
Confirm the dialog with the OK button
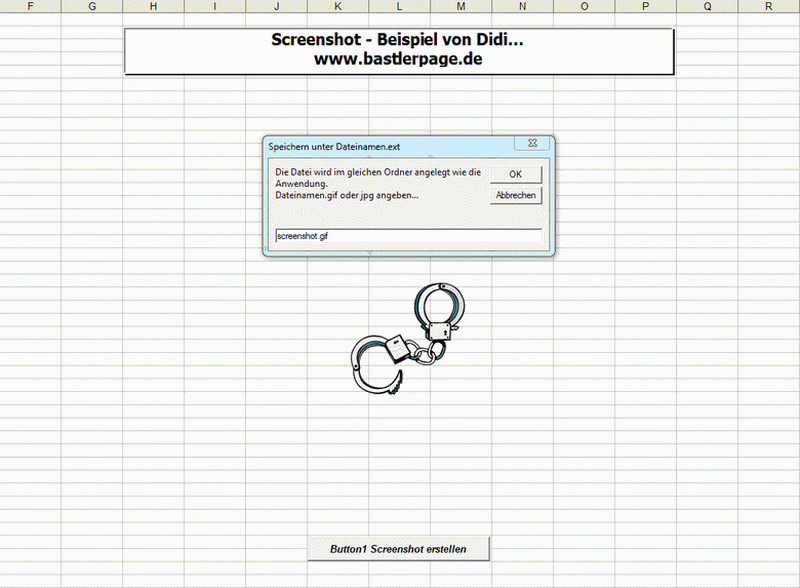[x=515, y=174]
